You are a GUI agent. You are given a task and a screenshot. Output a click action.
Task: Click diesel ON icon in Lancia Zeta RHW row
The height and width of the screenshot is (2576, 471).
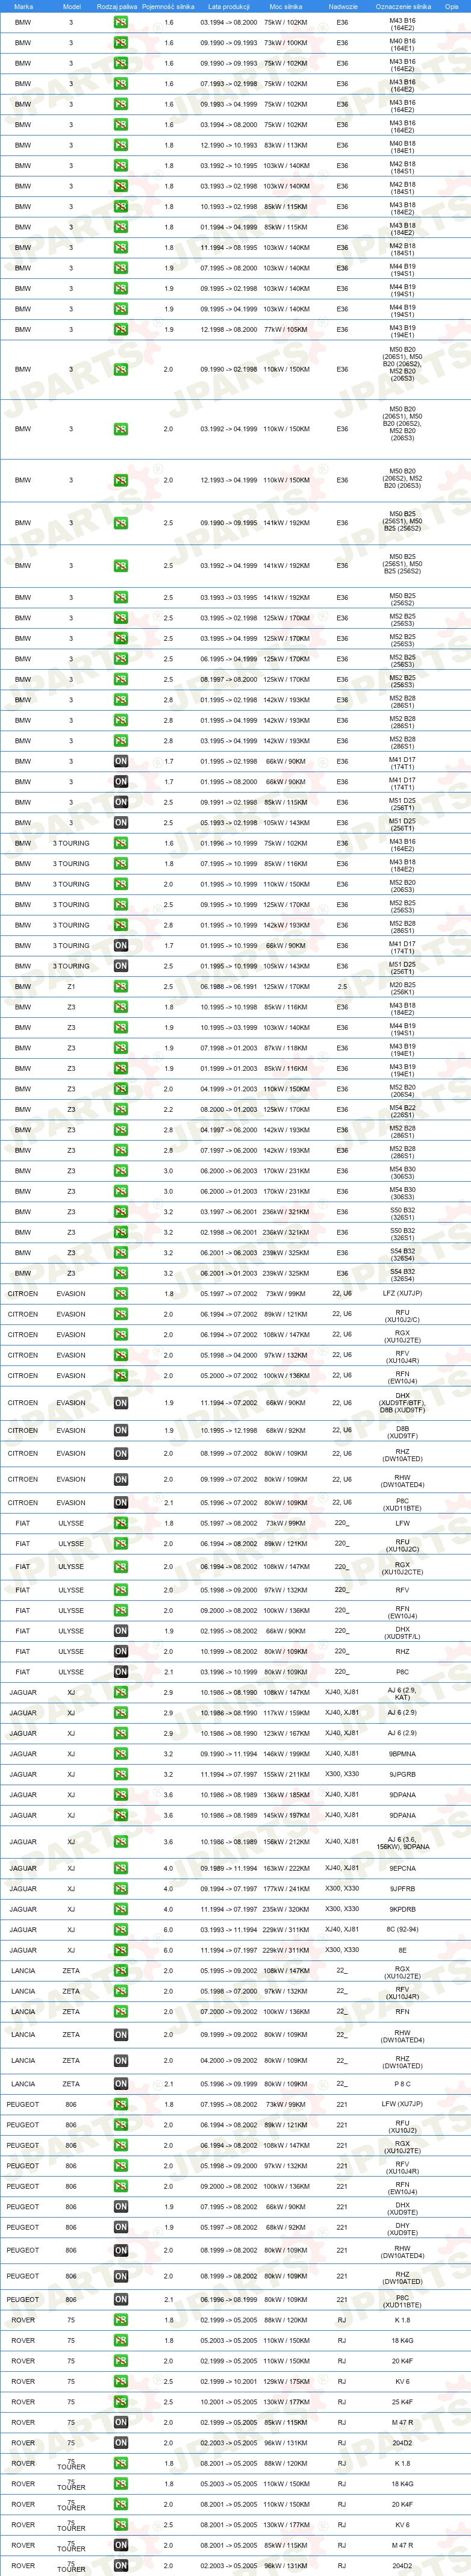coord(120,2034)
